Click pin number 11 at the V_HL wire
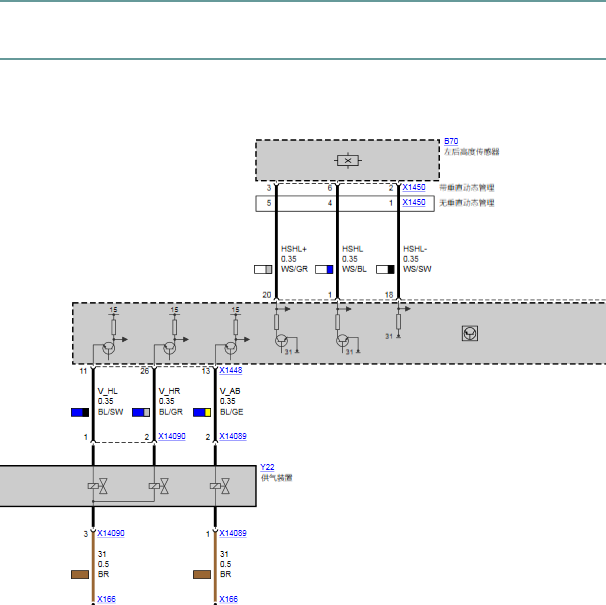The image size is (606, 605). point(83,371)
